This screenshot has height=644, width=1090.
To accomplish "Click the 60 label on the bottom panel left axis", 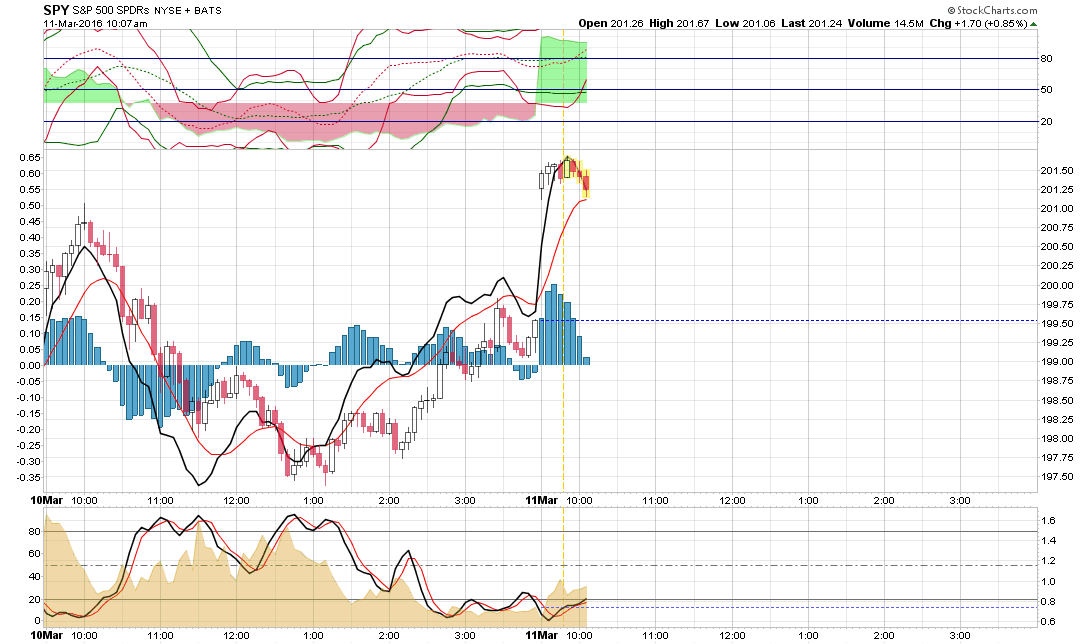I will click(x=34, y=554).
